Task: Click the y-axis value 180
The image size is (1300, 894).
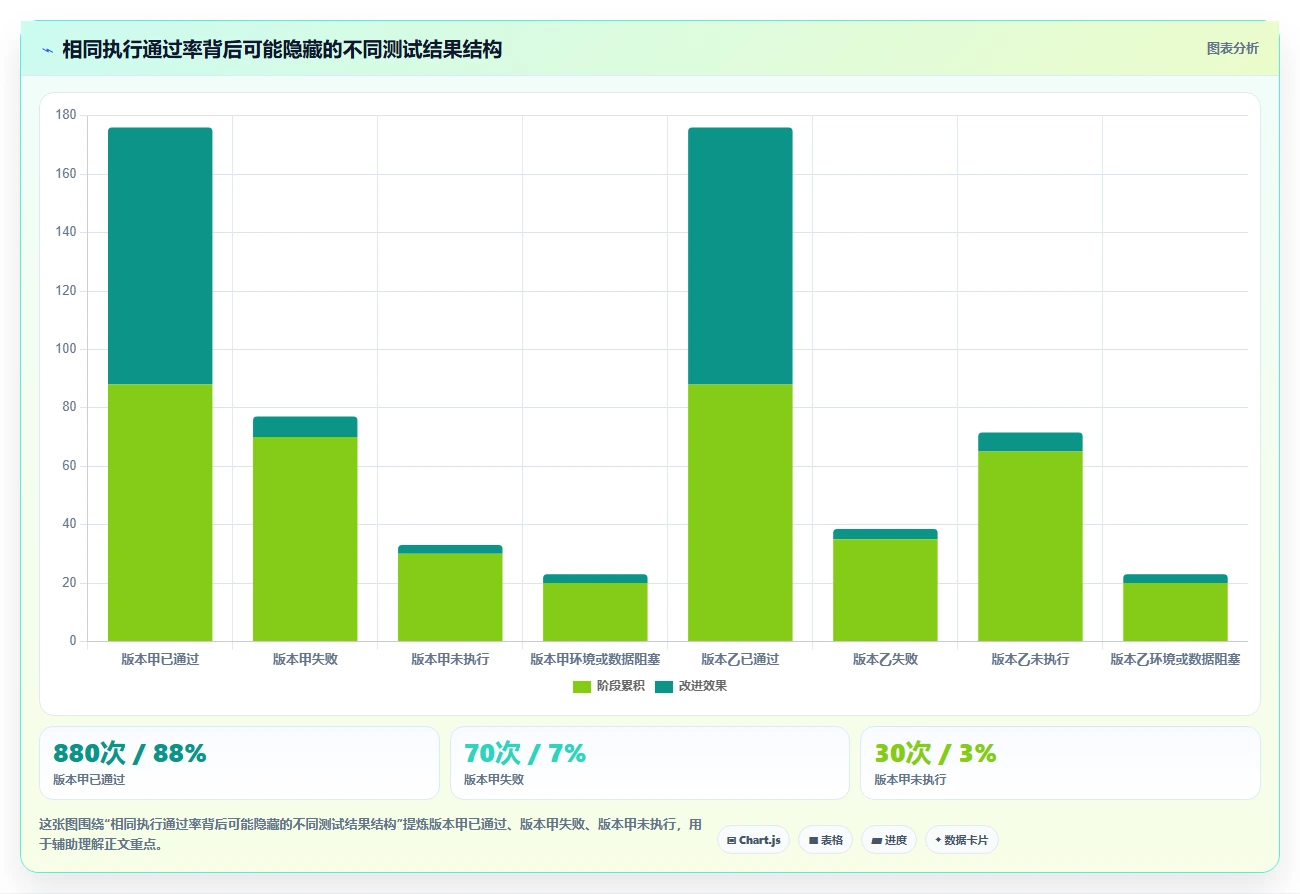Action: (66, 115)
